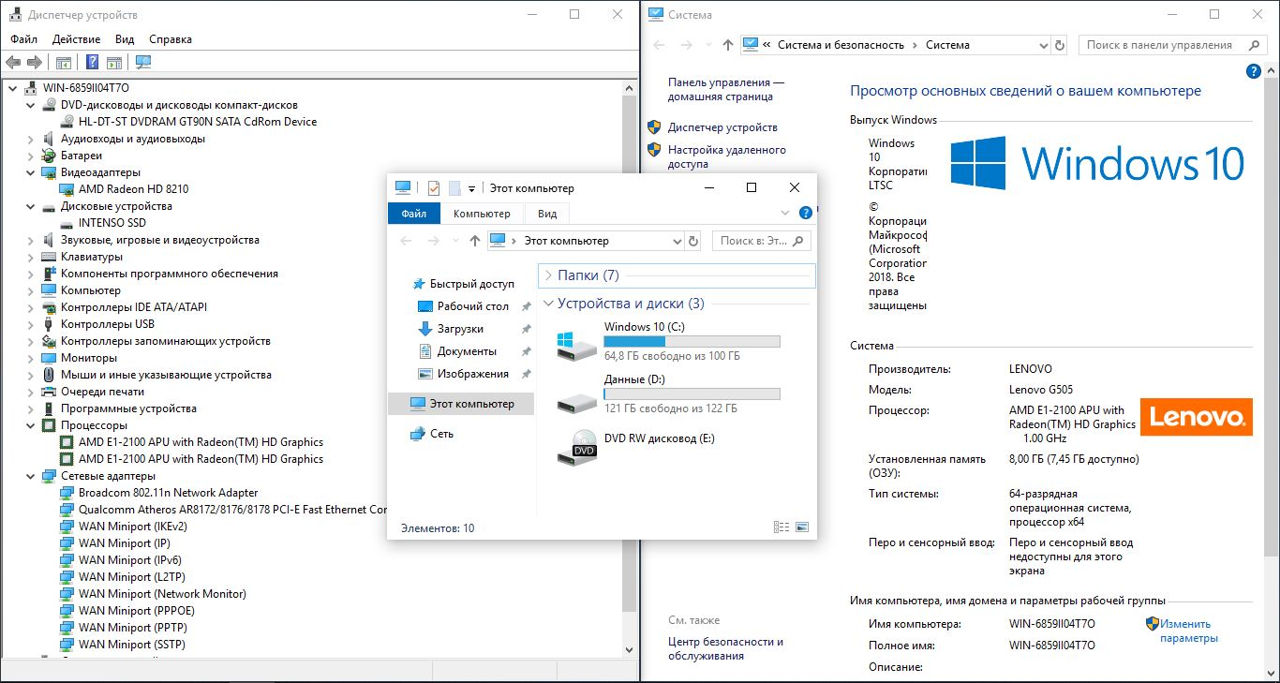
Task: Open Загрузки in the Quick access sidebar
Action: (x=460, y=329)
